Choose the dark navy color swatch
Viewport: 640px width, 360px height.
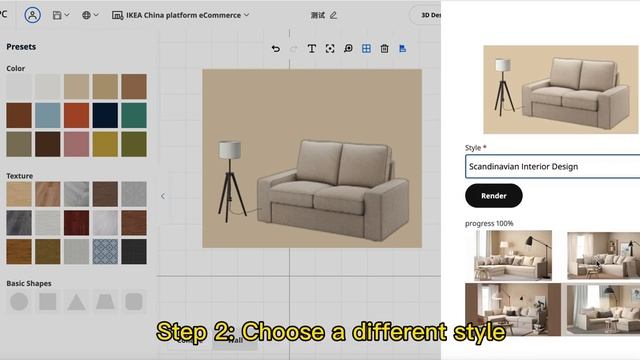click(105, 116)
